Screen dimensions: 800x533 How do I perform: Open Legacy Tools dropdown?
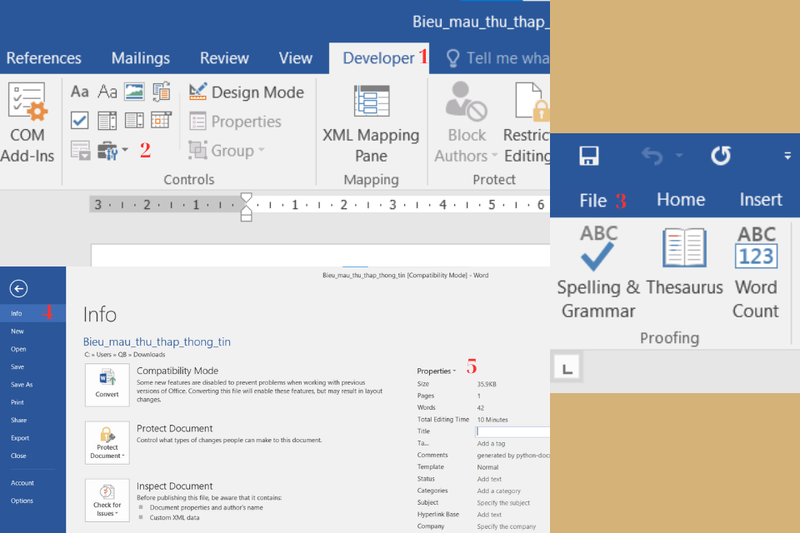113,150
